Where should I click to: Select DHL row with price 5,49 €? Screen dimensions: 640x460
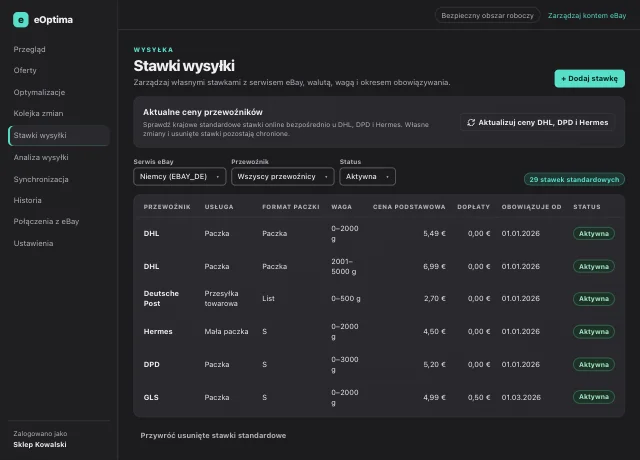click(379, 233)
